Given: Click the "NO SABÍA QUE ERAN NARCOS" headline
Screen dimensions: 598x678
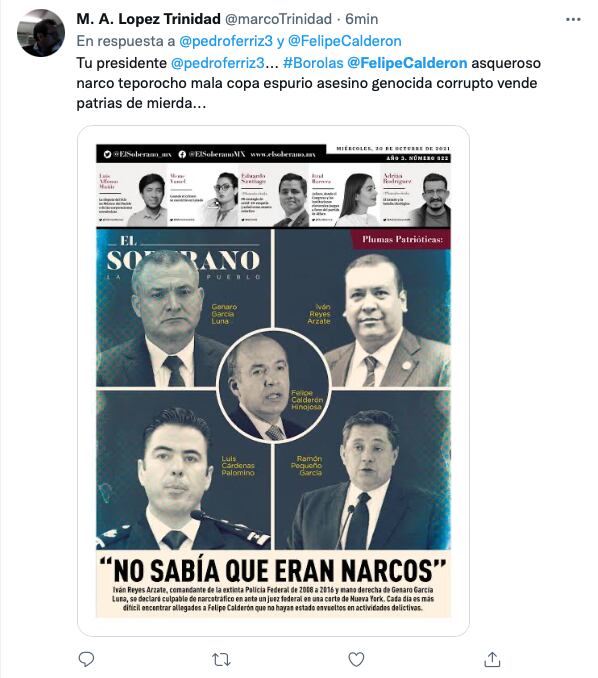Looking at the screenshot, I should 273,570.
